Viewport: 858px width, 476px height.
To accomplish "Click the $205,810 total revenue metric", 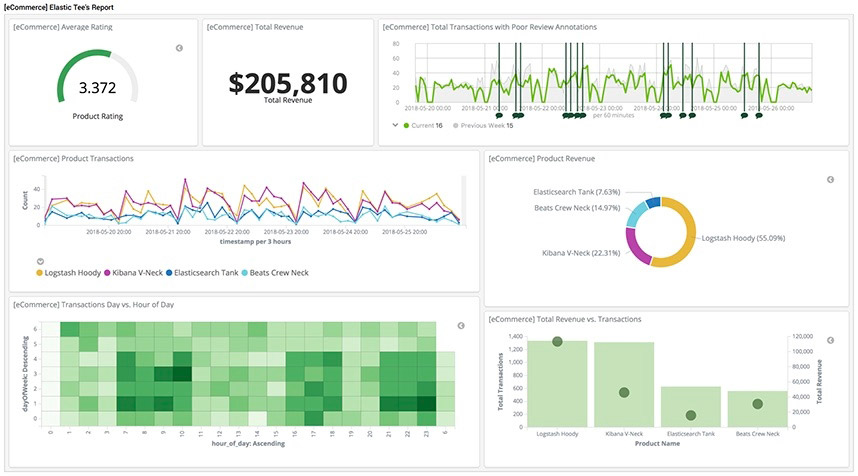I will (288, 83).
